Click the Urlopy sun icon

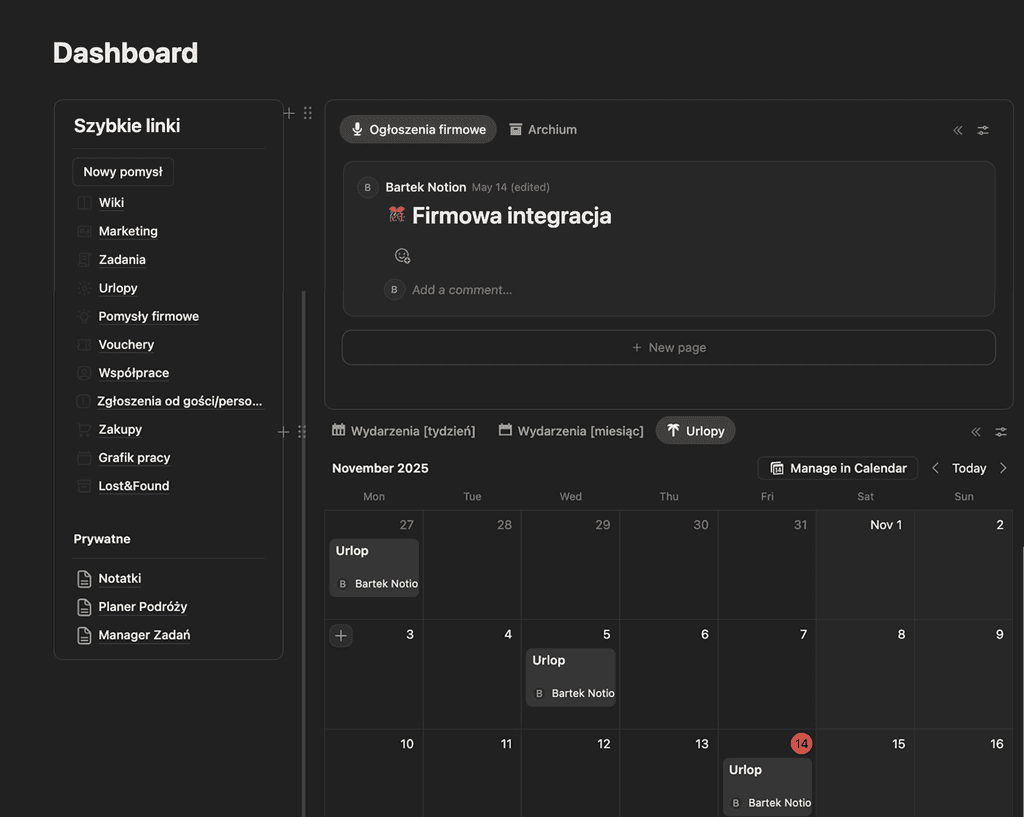[x=84, y=288]
